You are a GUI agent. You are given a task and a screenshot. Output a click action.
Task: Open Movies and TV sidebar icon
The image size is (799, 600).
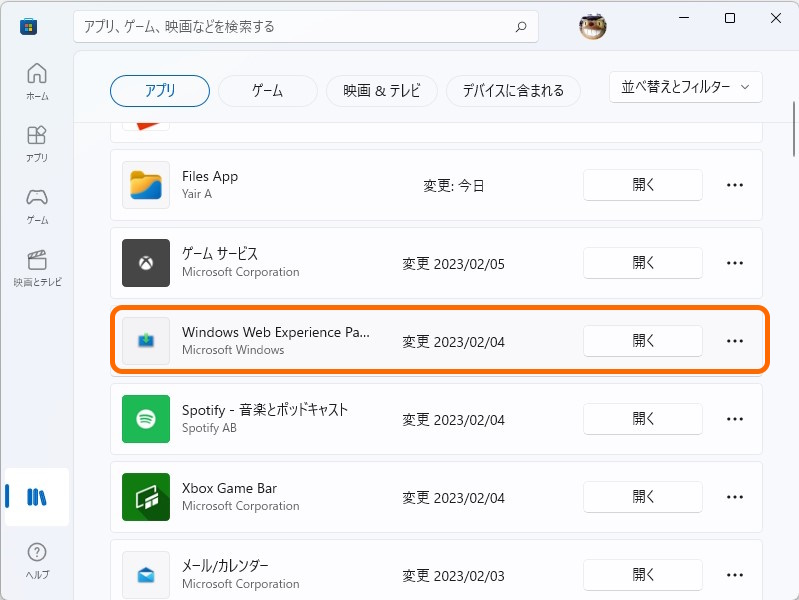point(37,268)
